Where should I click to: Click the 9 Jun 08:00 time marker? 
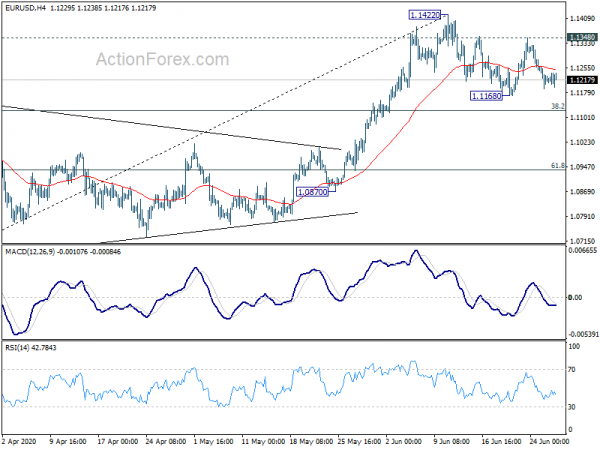pos(452,441)
